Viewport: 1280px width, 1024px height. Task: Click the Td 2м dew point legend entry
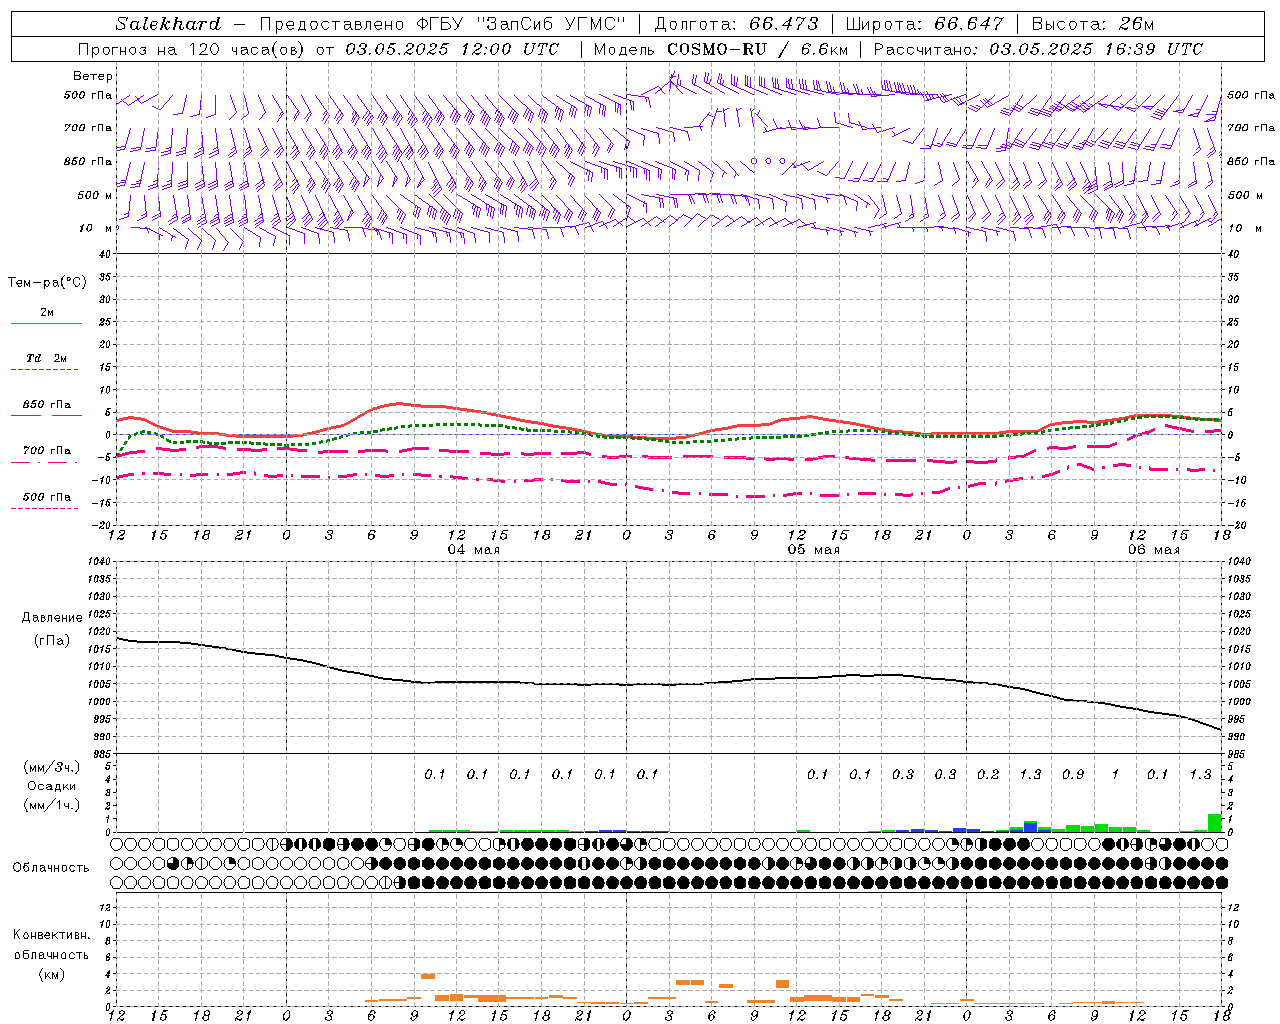(x=46, y=358)
